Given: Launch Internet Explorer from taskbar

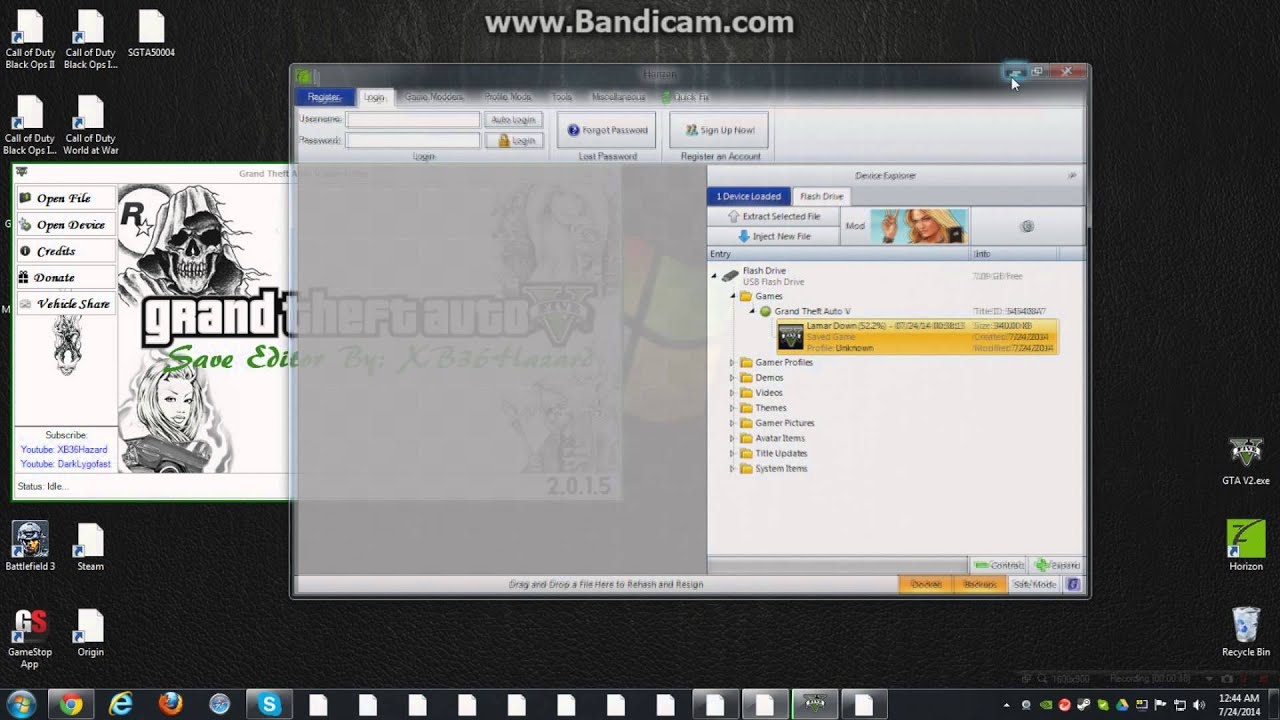Looking at the screenshot, I should pos(121,704).
